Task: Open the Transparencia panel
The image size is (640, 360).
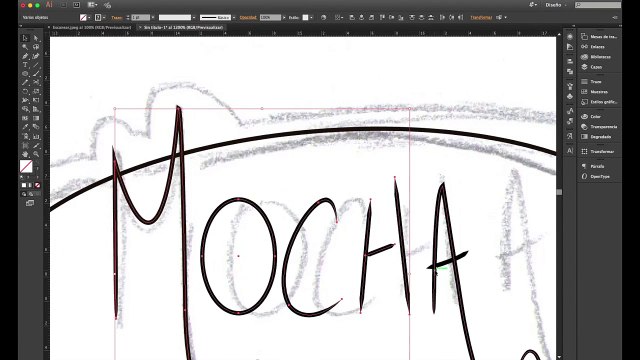Action: click(598, 127)
